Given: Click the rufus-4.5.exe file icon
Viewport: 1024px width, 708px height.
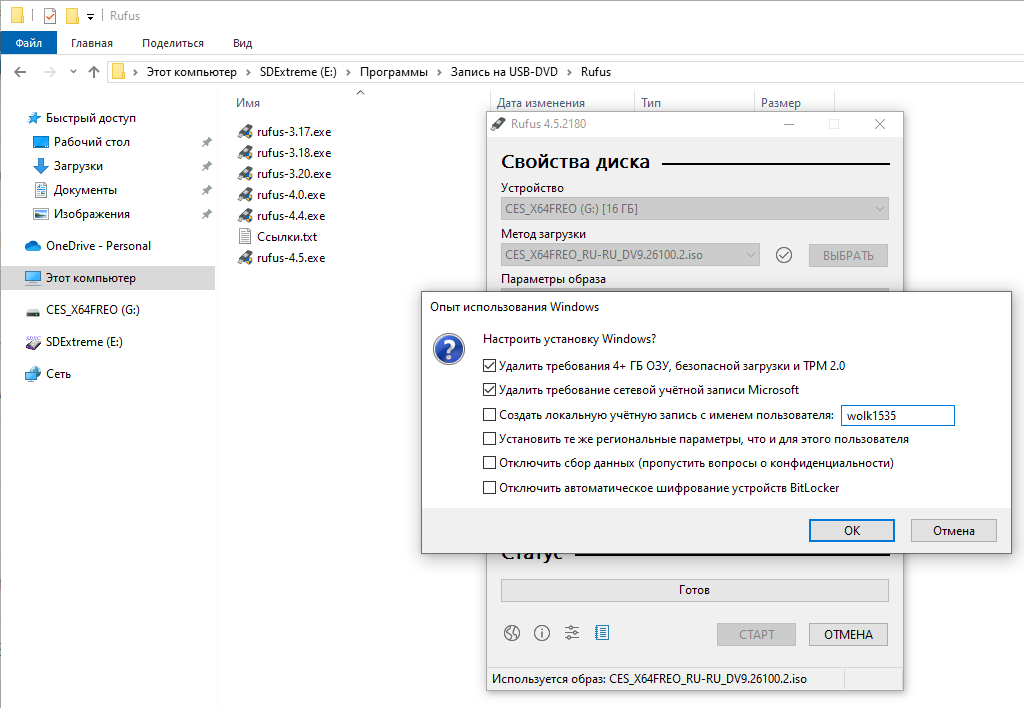Looking at the screenshot, I should (245, 257).
